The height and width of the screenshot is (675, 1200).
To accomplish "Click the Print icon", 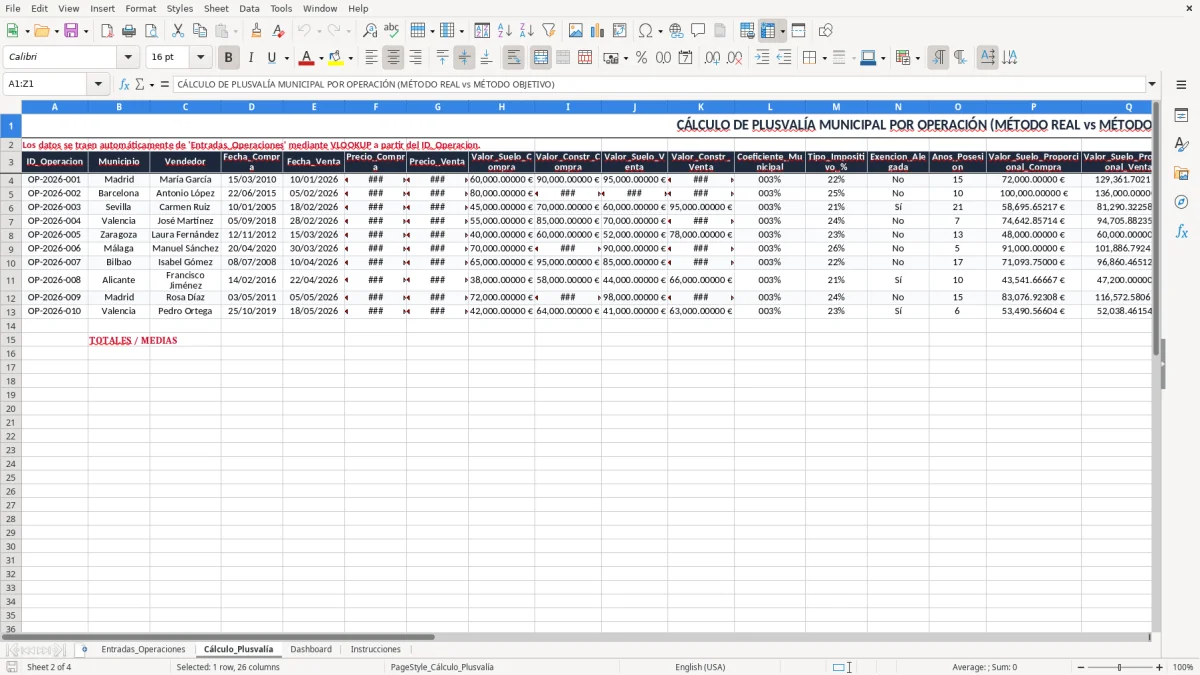I will [129, 31].
